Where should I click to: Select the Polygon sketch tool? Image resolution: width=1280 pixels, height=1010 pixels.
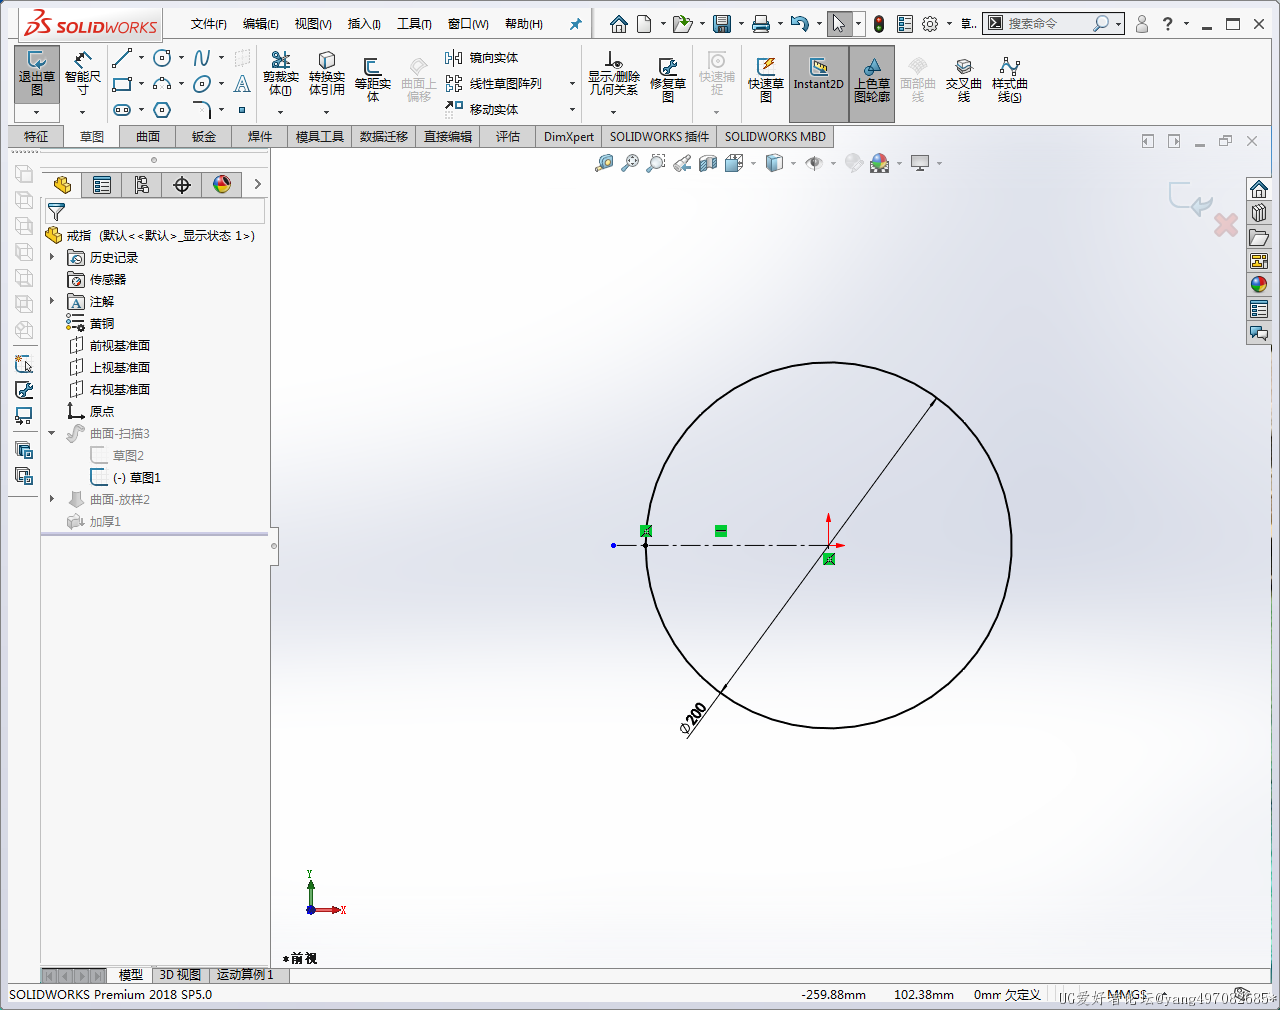(162, 110)
